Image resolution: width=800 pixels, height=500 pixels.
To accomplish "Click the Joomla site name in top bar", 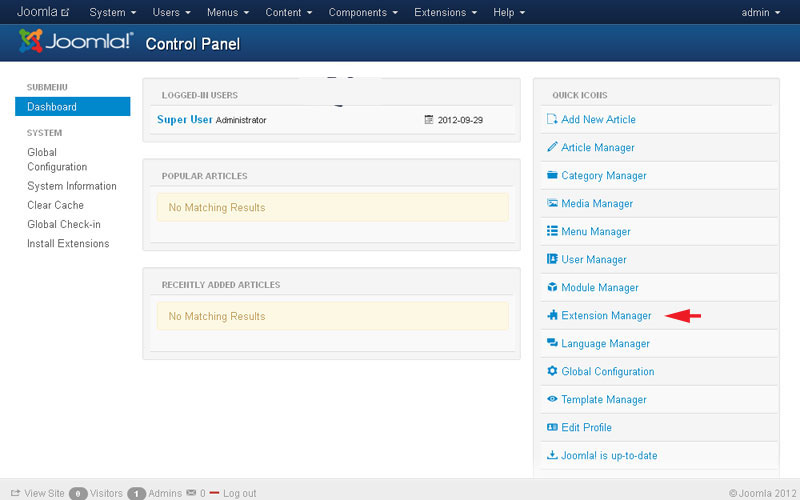I will [x=37, y=12].
